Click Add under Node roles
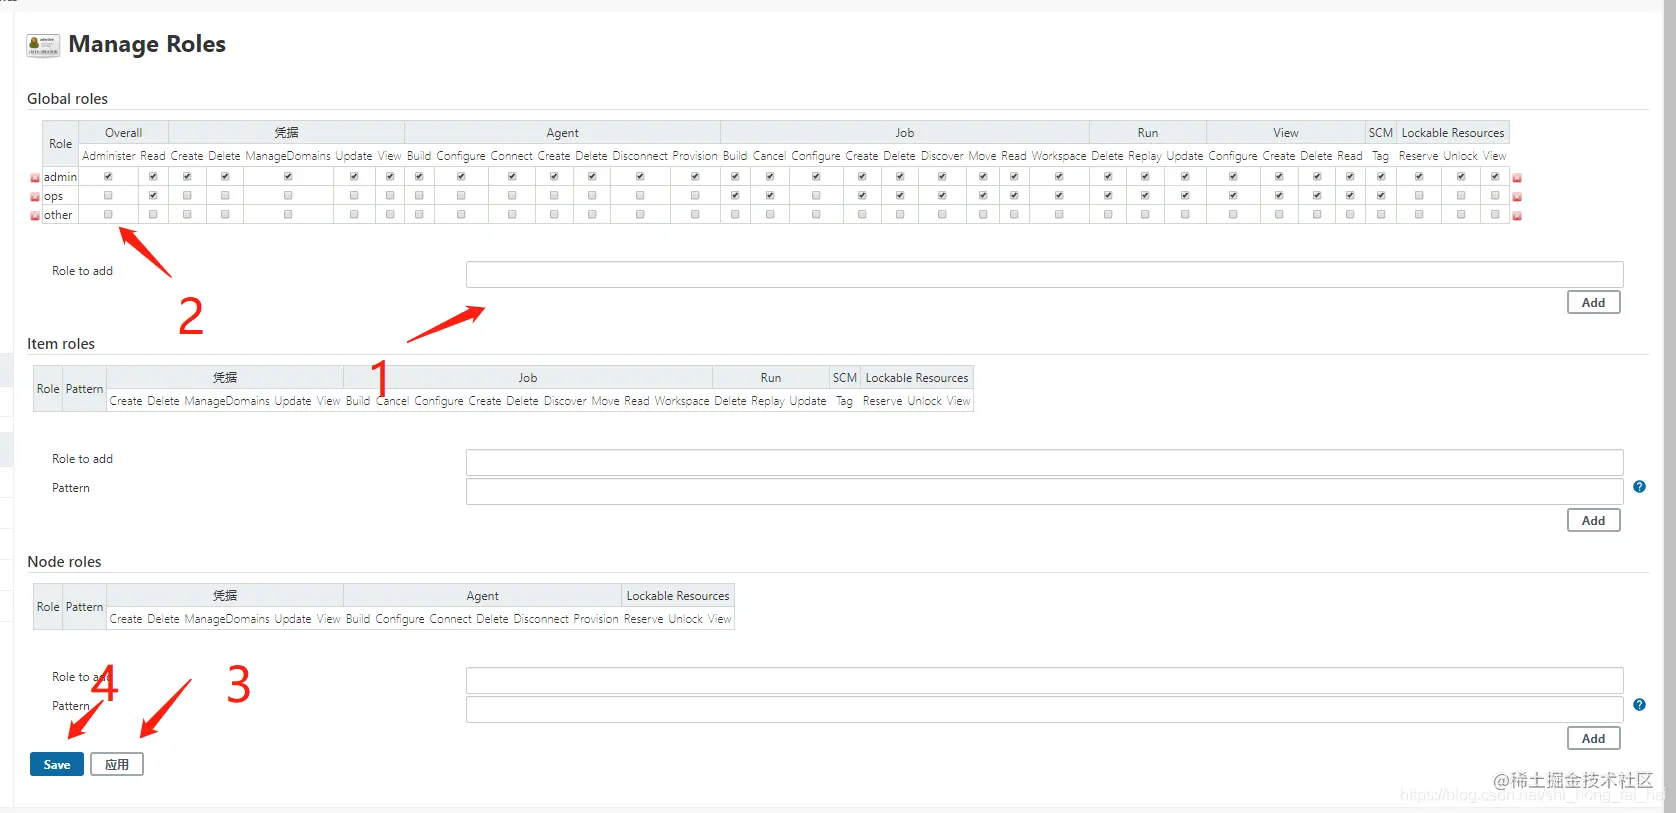 pyautogui.click(x=1594, y=739)
